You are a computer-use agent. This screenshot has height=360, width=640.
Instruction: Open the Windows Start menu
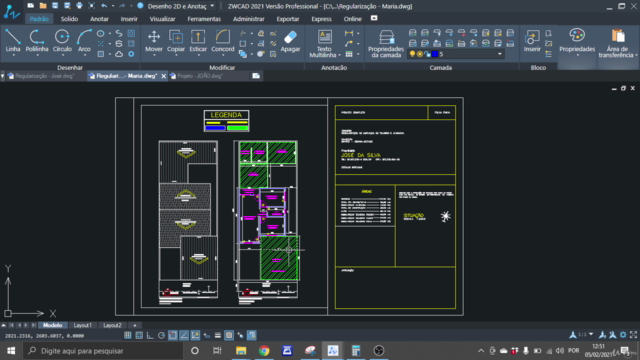point(11,351)
